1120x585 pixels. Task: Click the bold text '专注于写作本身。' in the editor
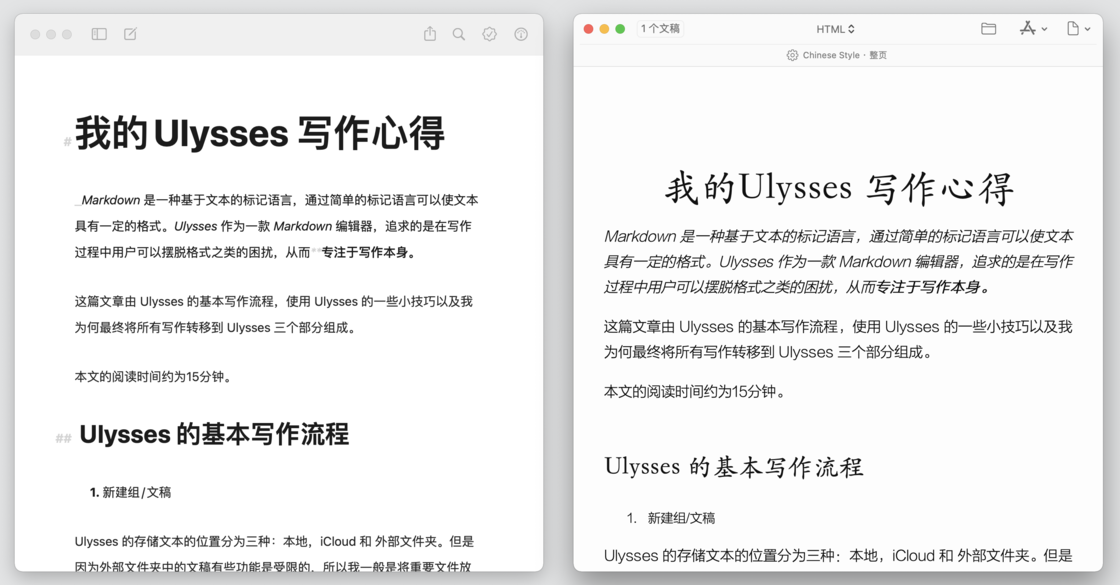369,253
